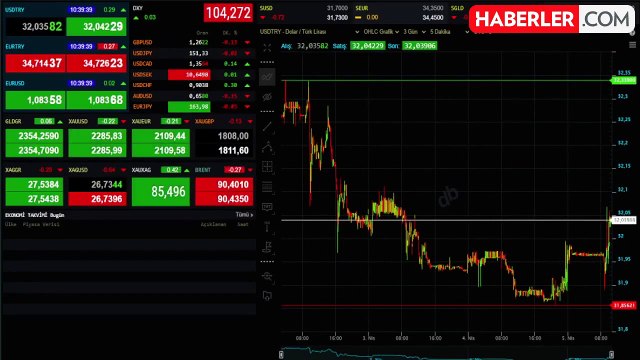
Task: Click the Son value 32,03906 above chart
Action: coord(419,46)
